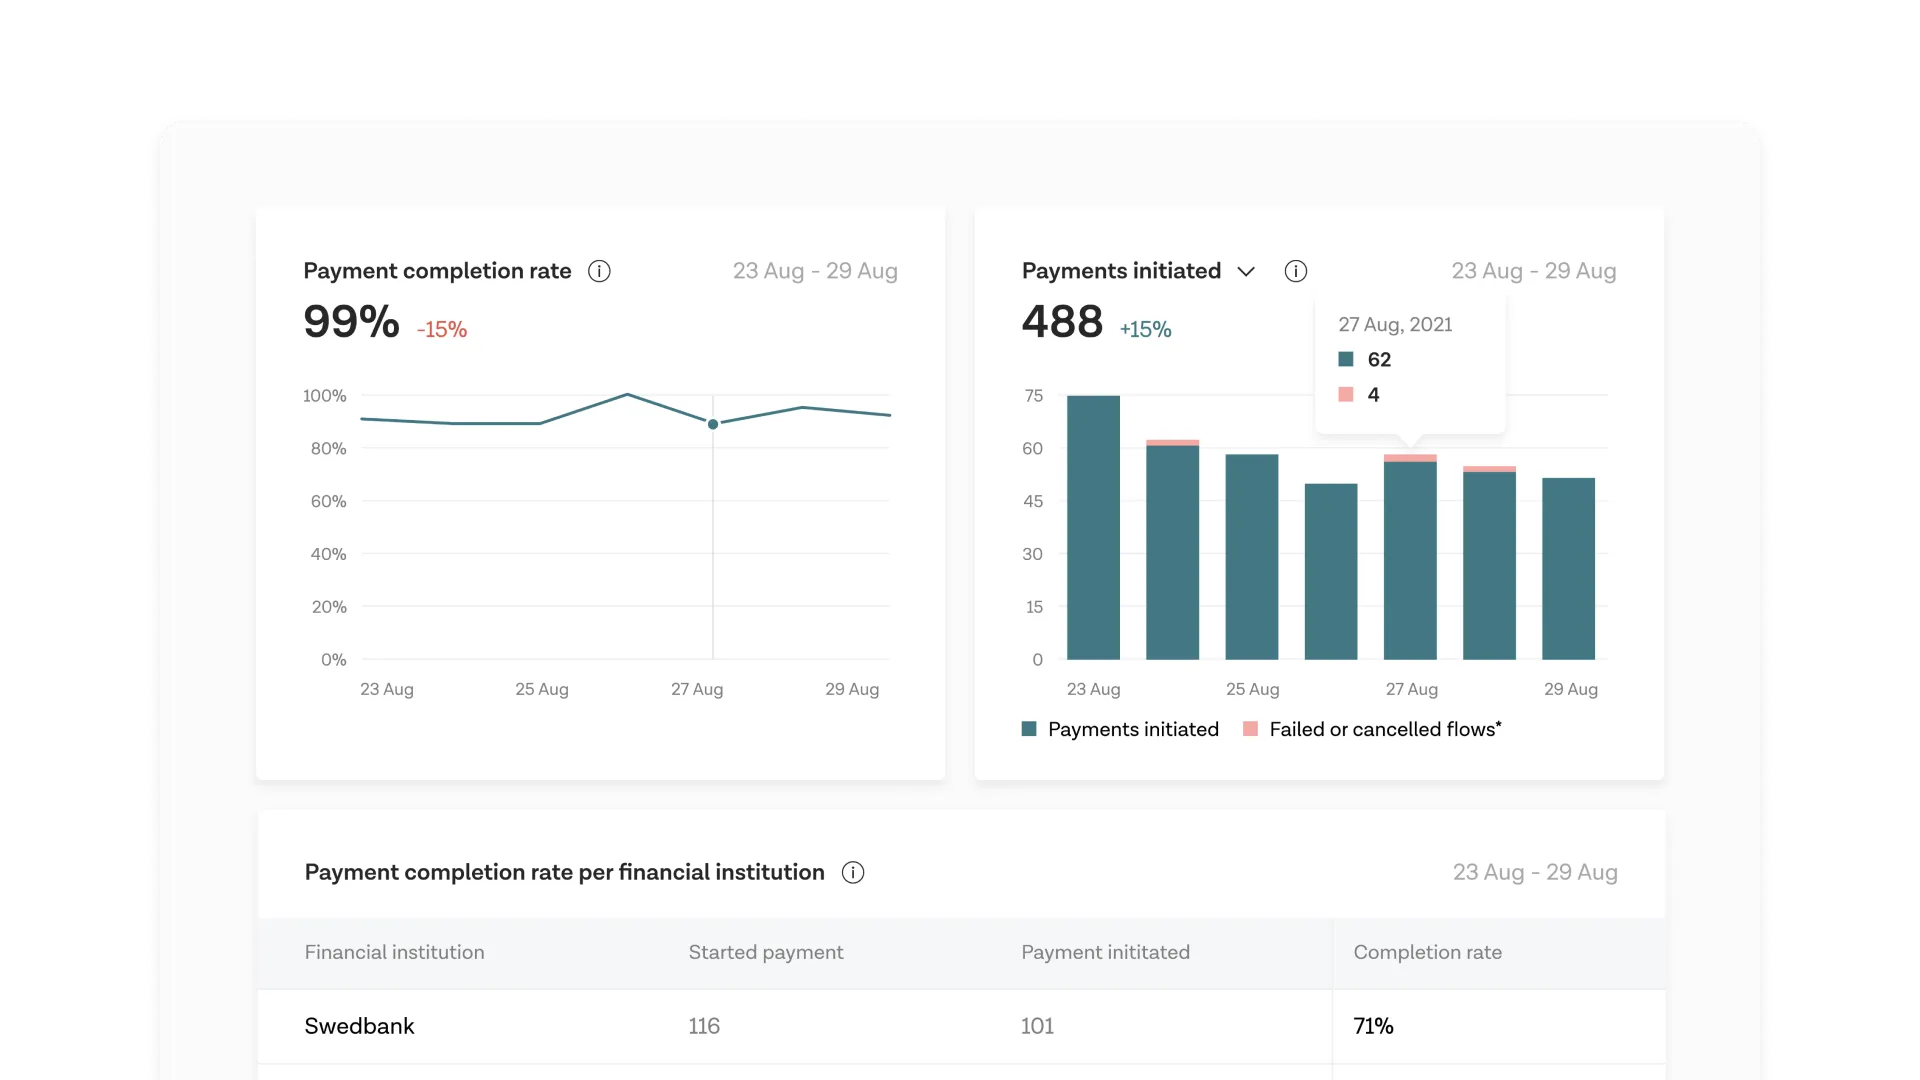Sort by Completion rate column header
Viewport: 1920px width, 1080px height.
1427,953
